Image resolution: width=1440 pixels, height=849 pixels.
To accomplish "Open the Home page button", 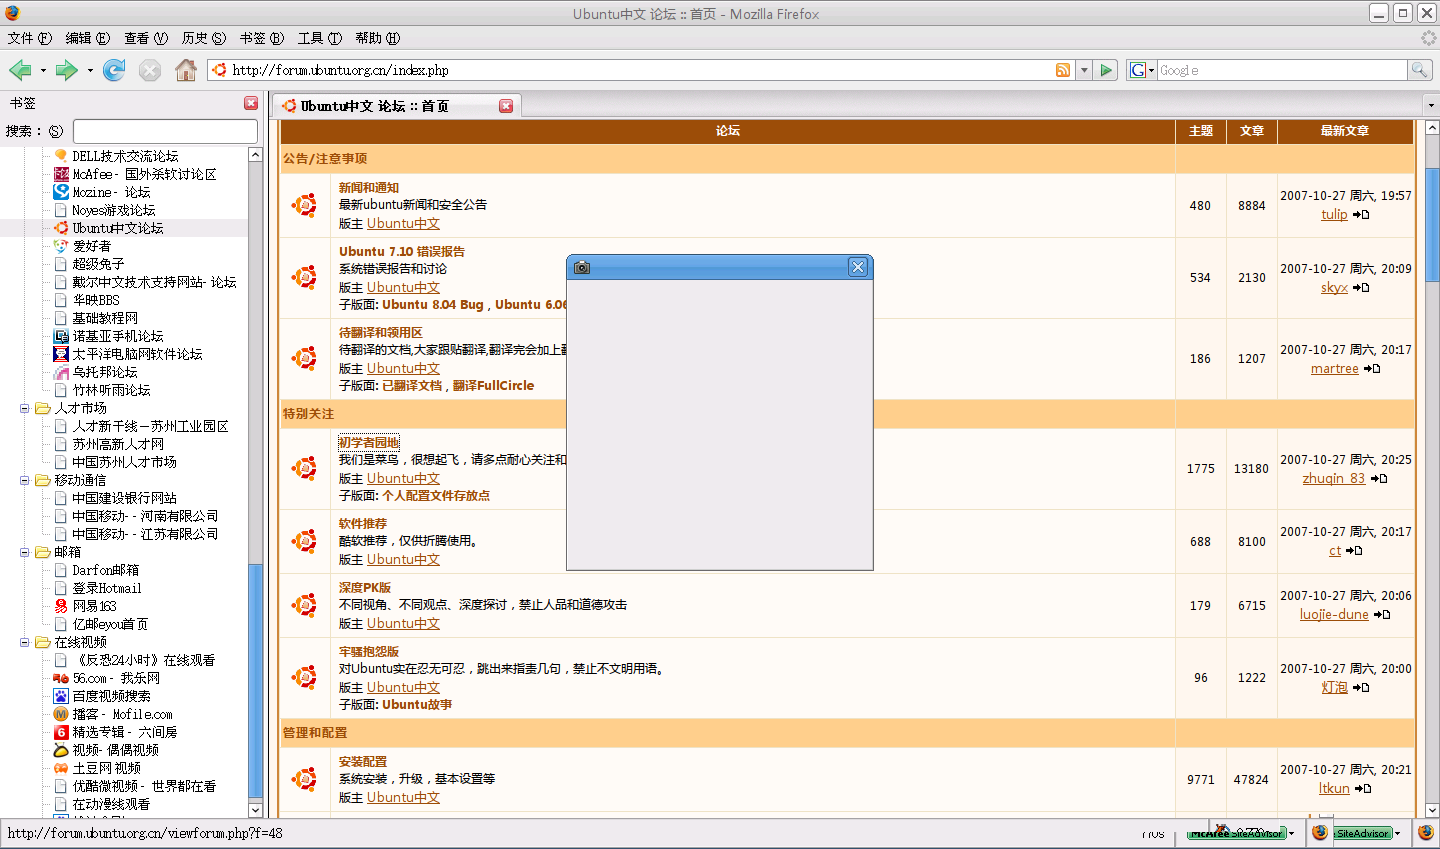I will 186,70.
